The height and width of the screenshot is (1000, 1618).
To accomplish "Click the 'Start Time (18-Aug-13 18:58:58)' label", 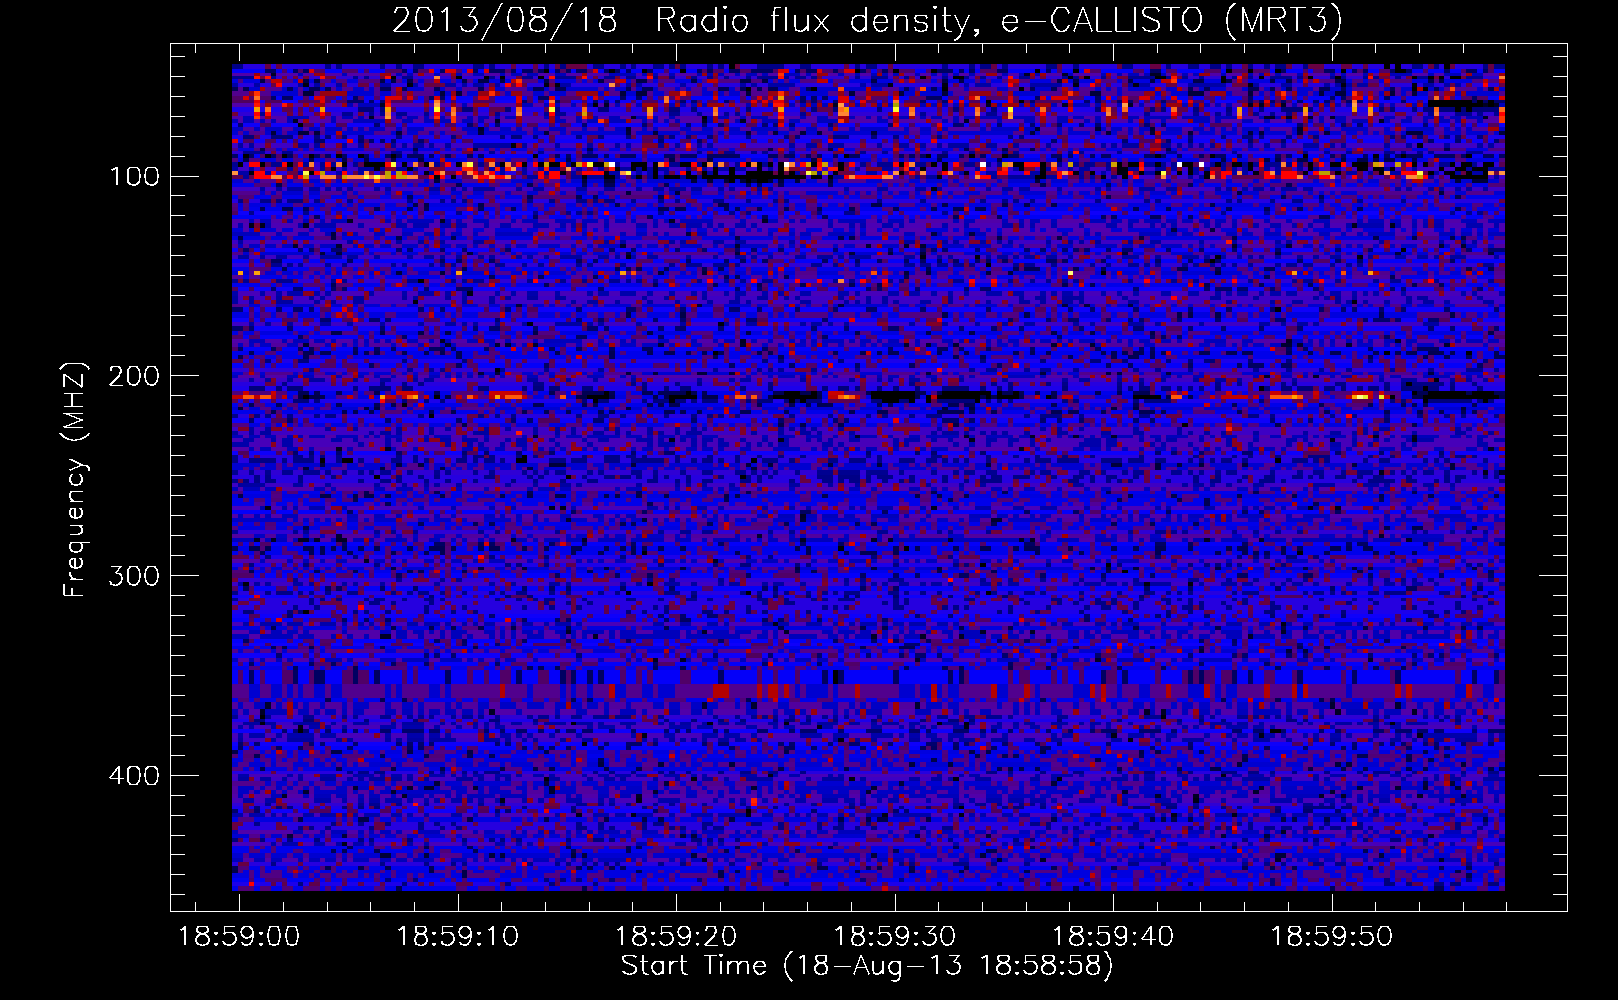I will coord(867,966).
